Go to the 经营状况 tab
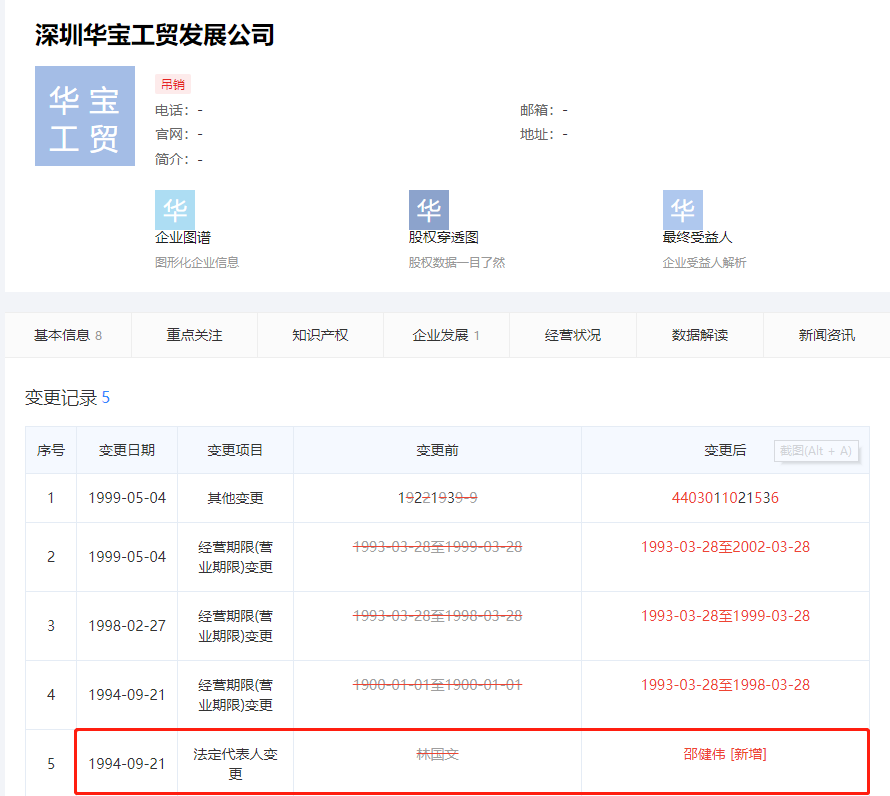 [x=573, y=335]
